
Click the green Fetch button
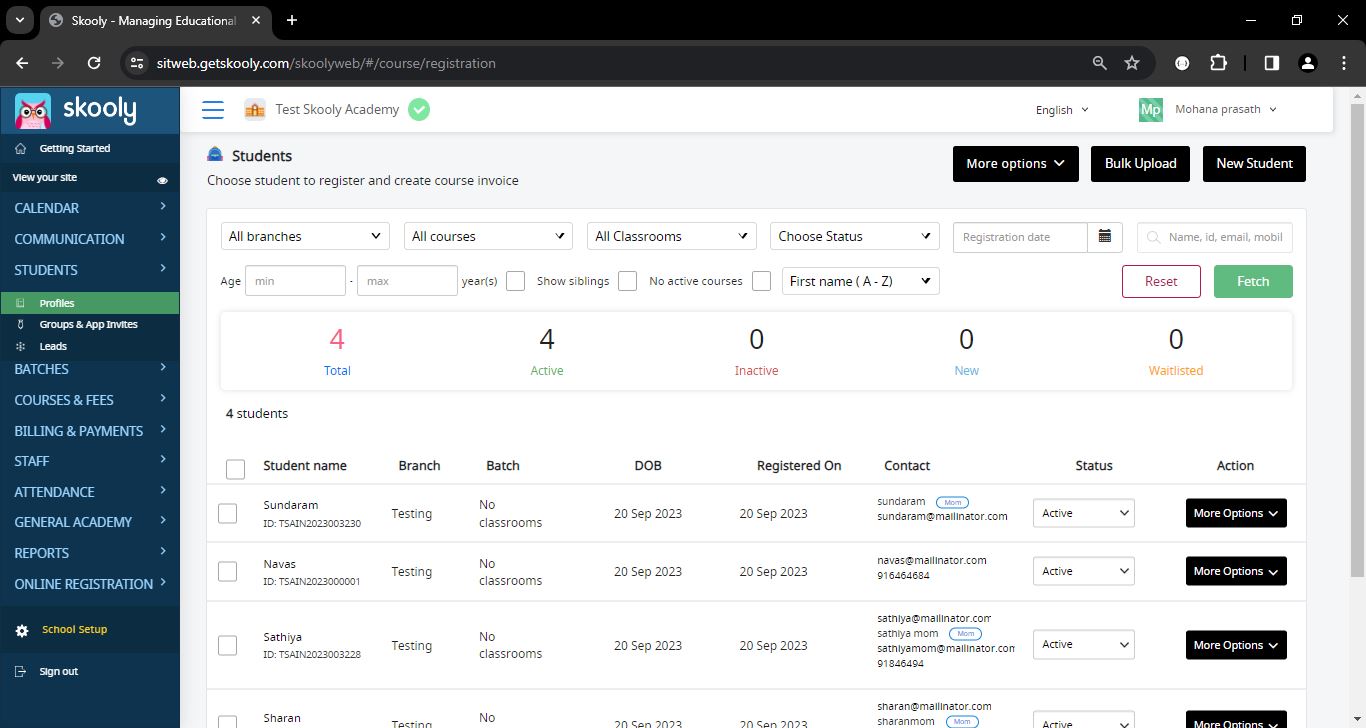1253,281
